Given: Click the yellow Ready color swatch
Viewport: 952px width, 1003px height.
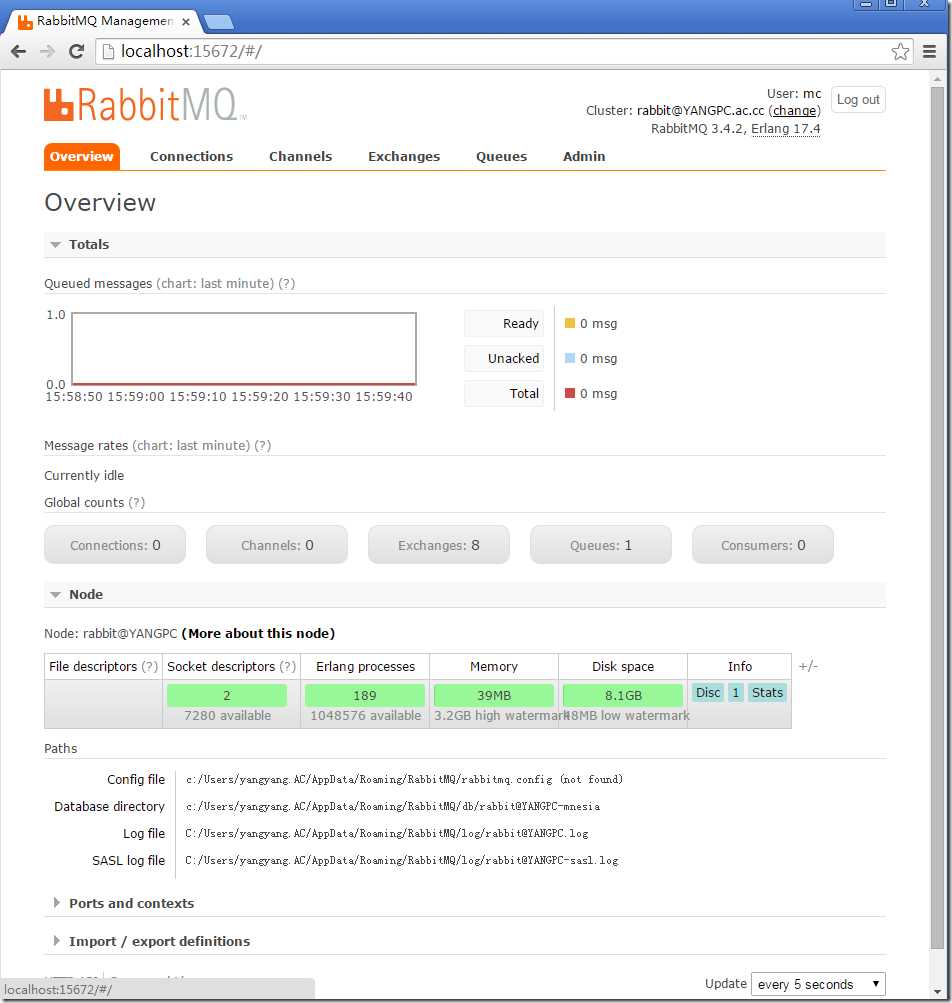Looking at the screenshot, I should tap(569, 323).
